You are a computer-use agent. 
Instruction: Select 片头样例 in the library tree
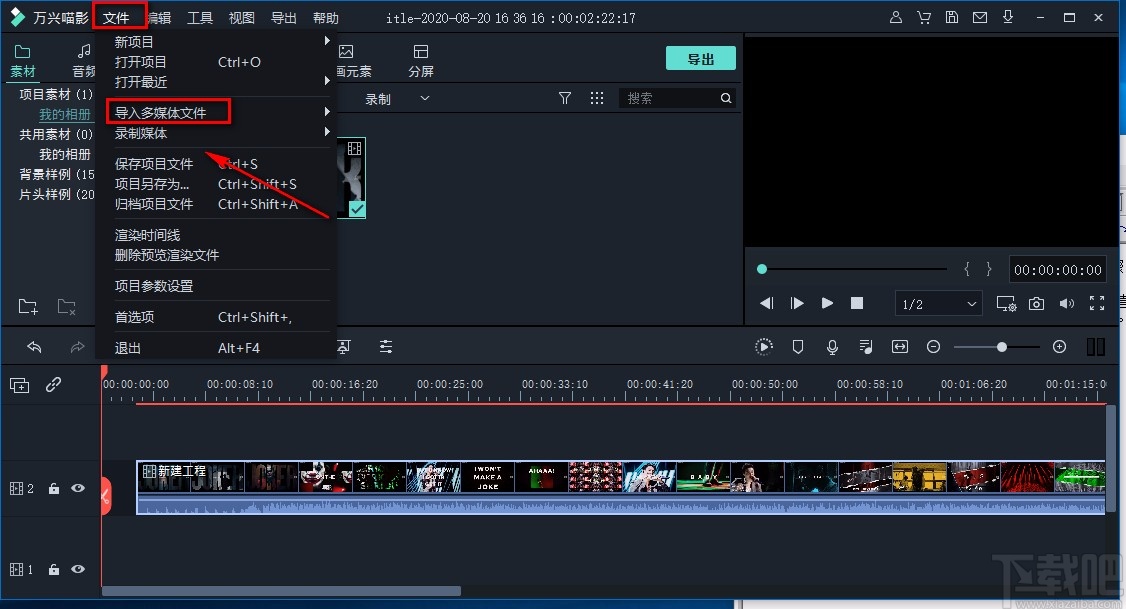pos(56,194)
